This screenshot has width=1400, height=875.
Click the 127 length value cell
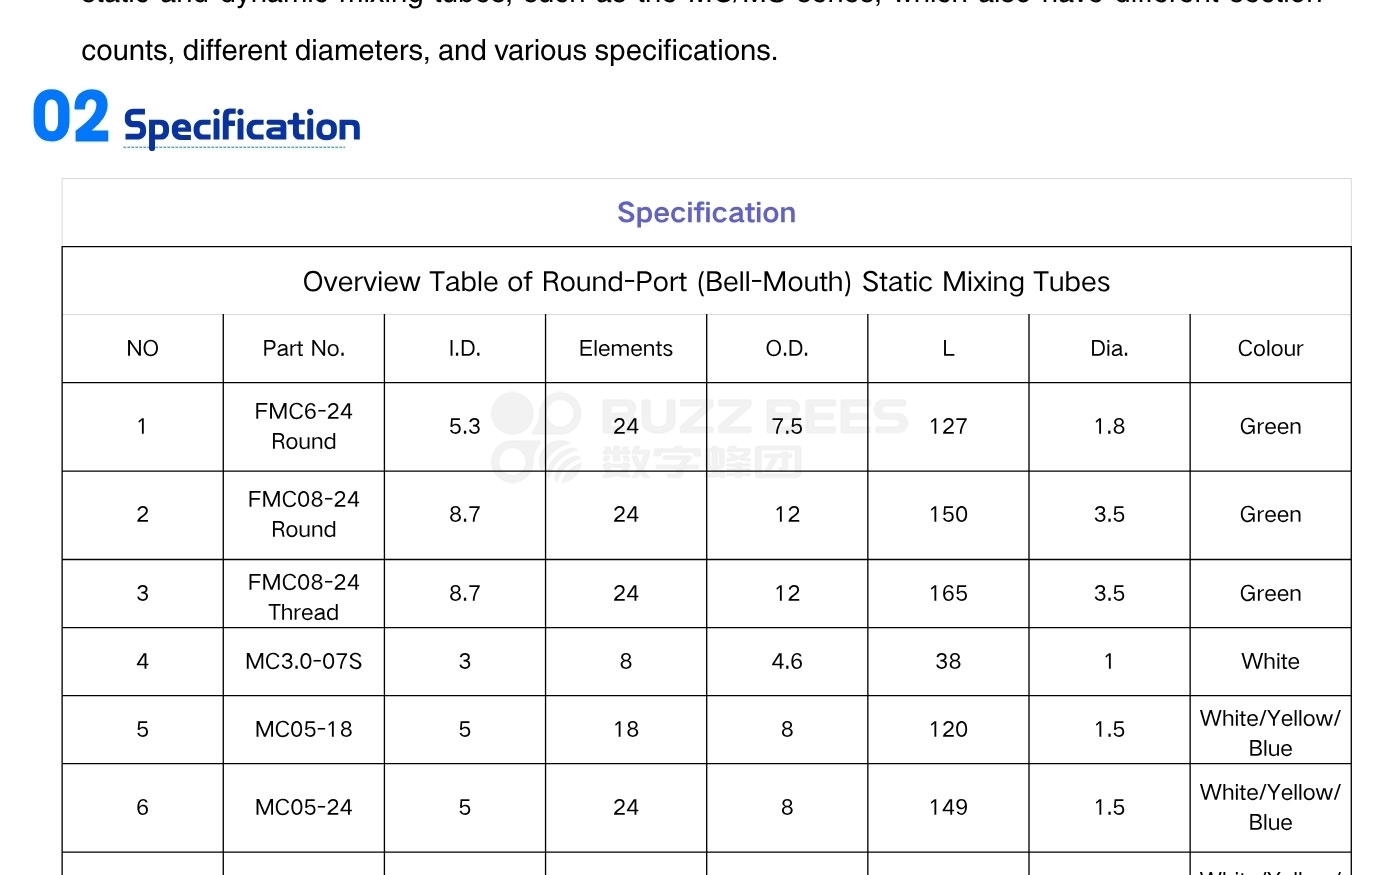pyautogui.click(x=948, y=427)
